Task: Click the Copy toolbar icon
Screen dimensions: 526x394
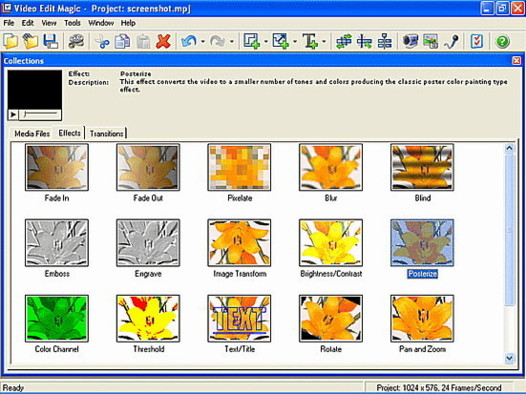Action: pyautogui.click(x=122, y=42)
